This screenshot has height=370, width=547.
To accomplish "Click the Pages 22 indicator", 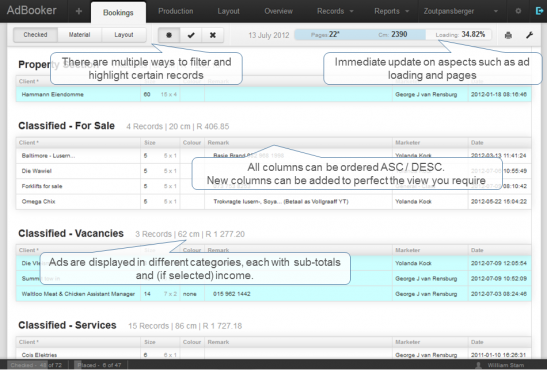I will click(x=325, y=35).
